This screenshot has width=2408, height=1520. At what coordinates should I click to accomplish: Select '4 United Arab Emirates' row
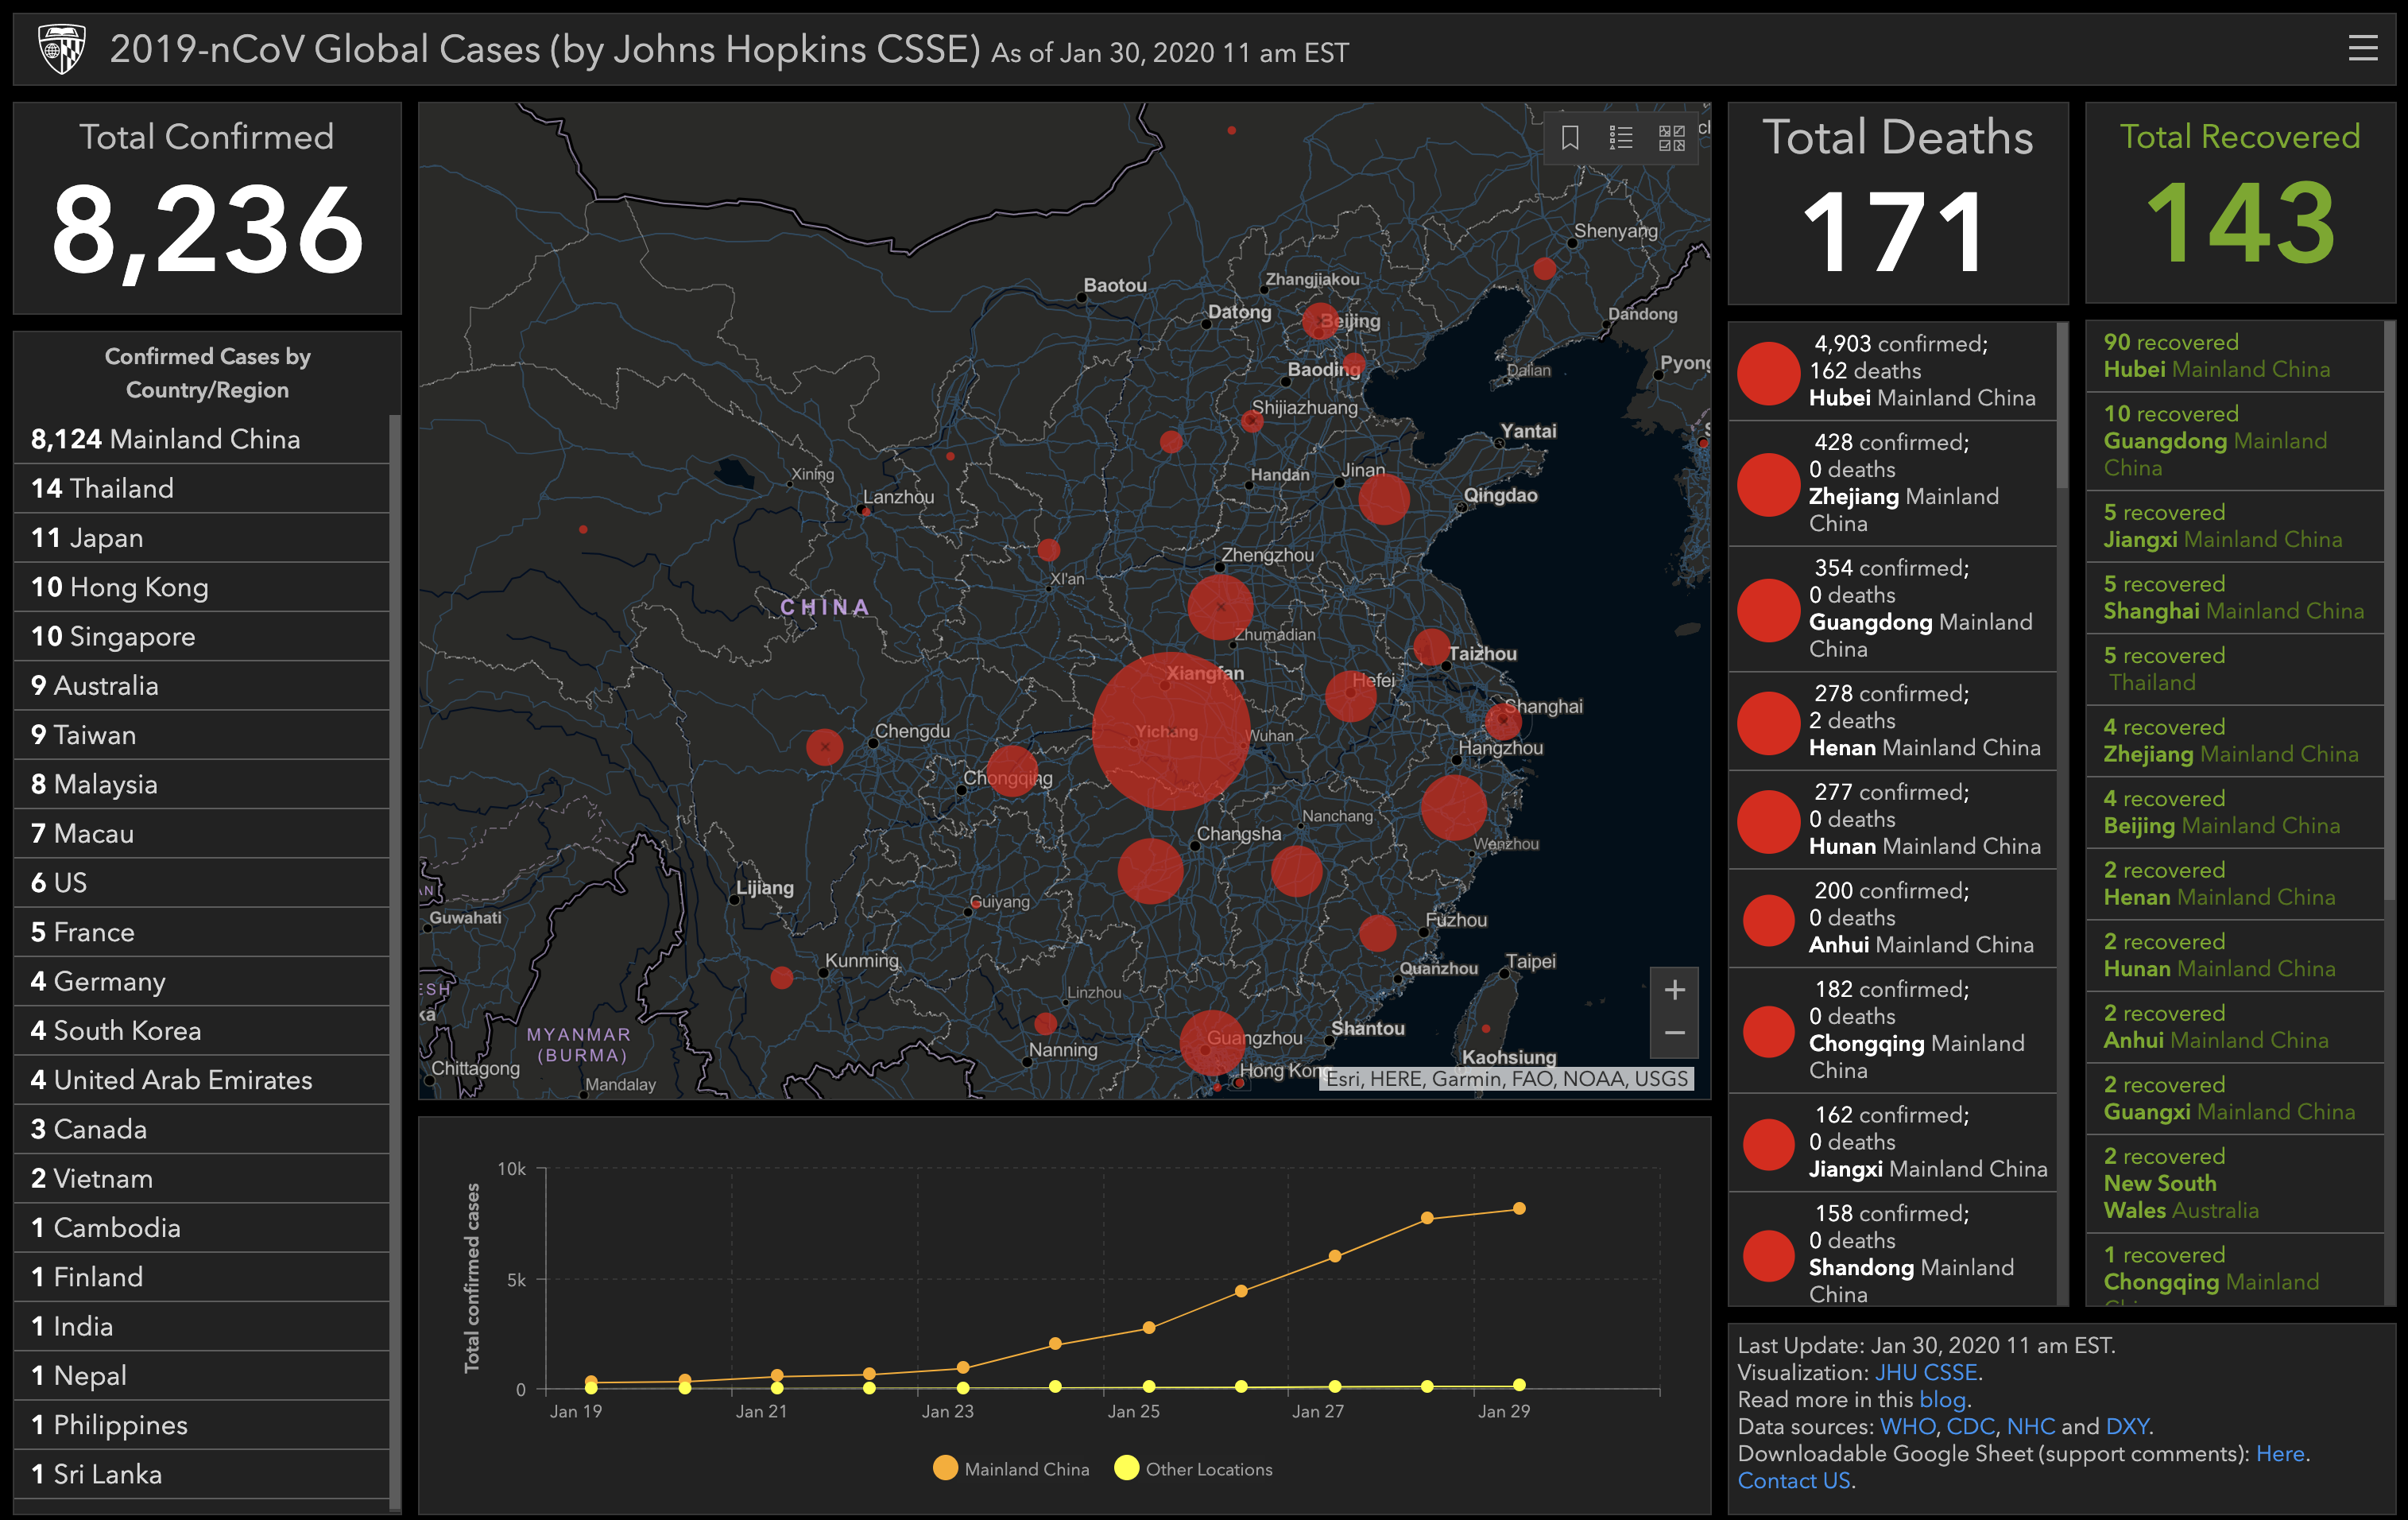(x=201, y=1080)
